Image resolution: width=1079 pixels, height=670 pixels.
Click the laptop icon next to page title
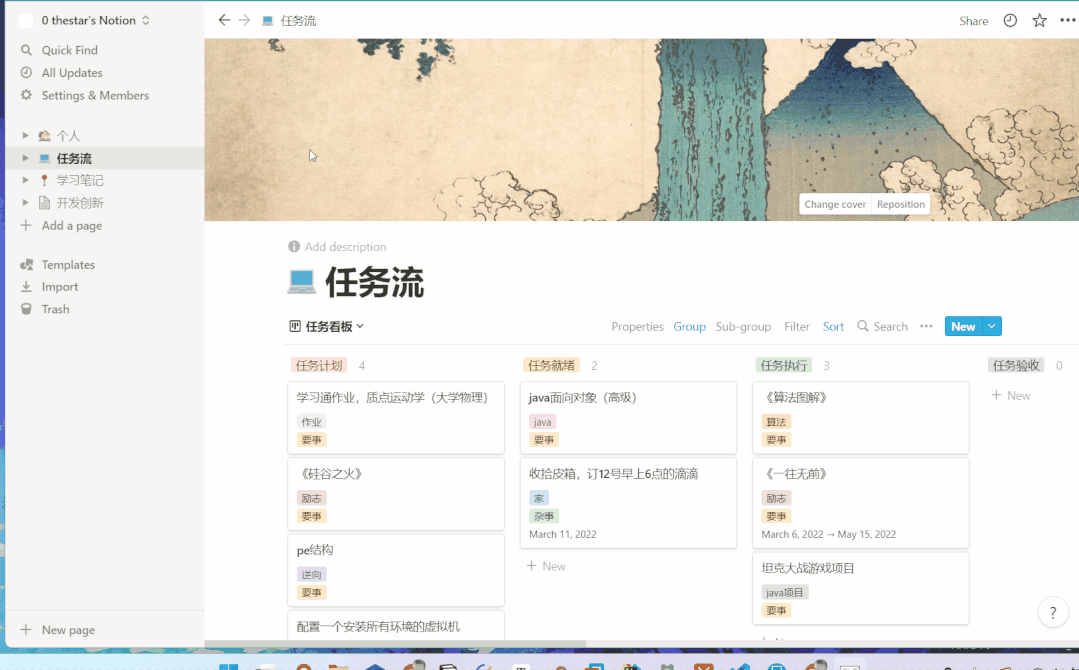(x=301, y=282)
